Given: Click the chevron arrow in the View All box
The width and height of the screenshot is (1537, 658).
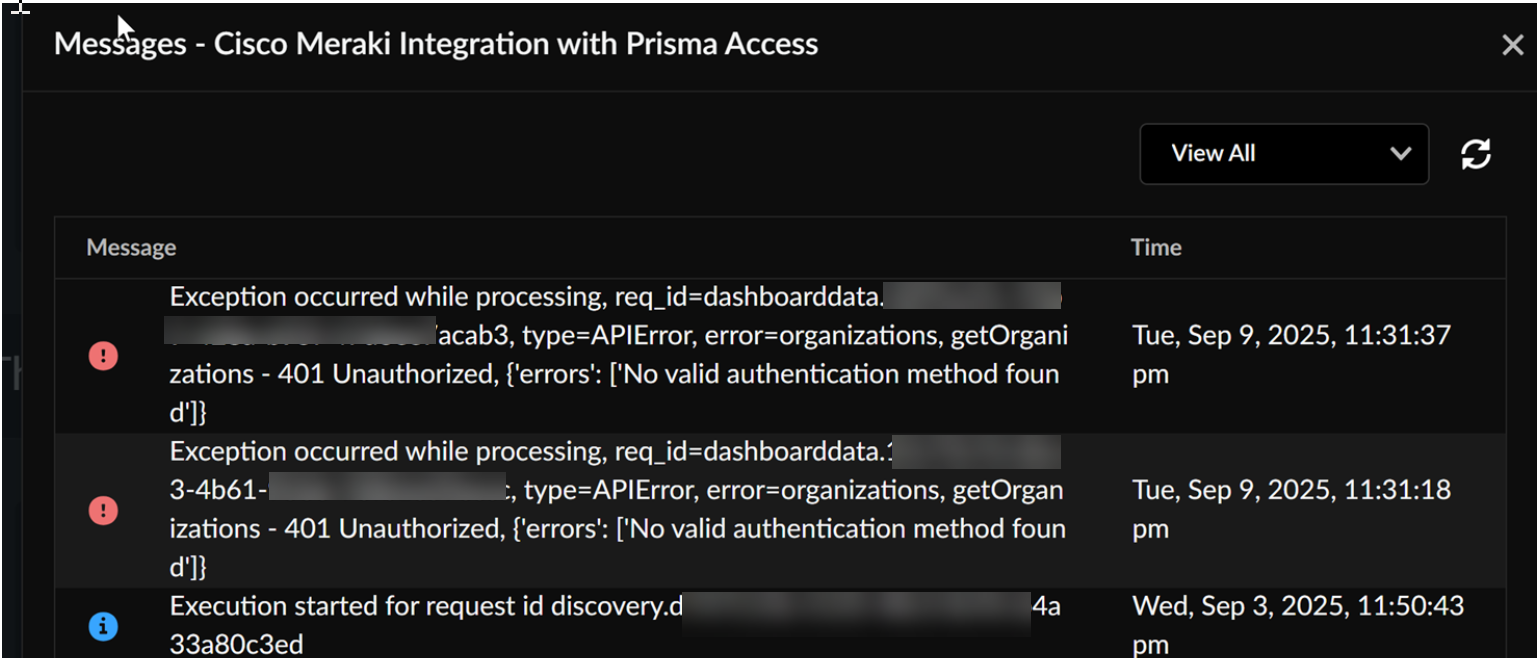Looking at the screenshot, I should [1400, 154].
